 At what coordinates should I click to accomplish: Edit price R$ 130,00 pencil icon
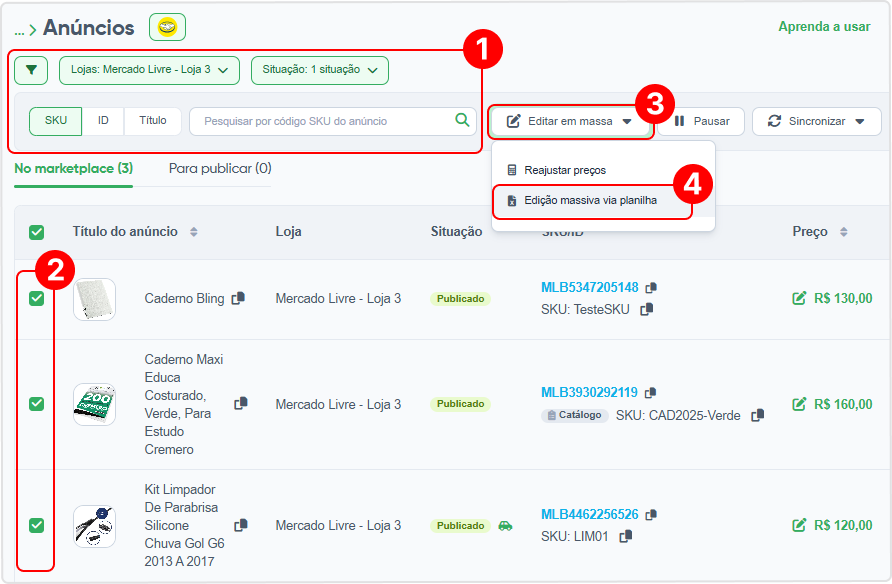pyautogui.click(x=799, y=298)
